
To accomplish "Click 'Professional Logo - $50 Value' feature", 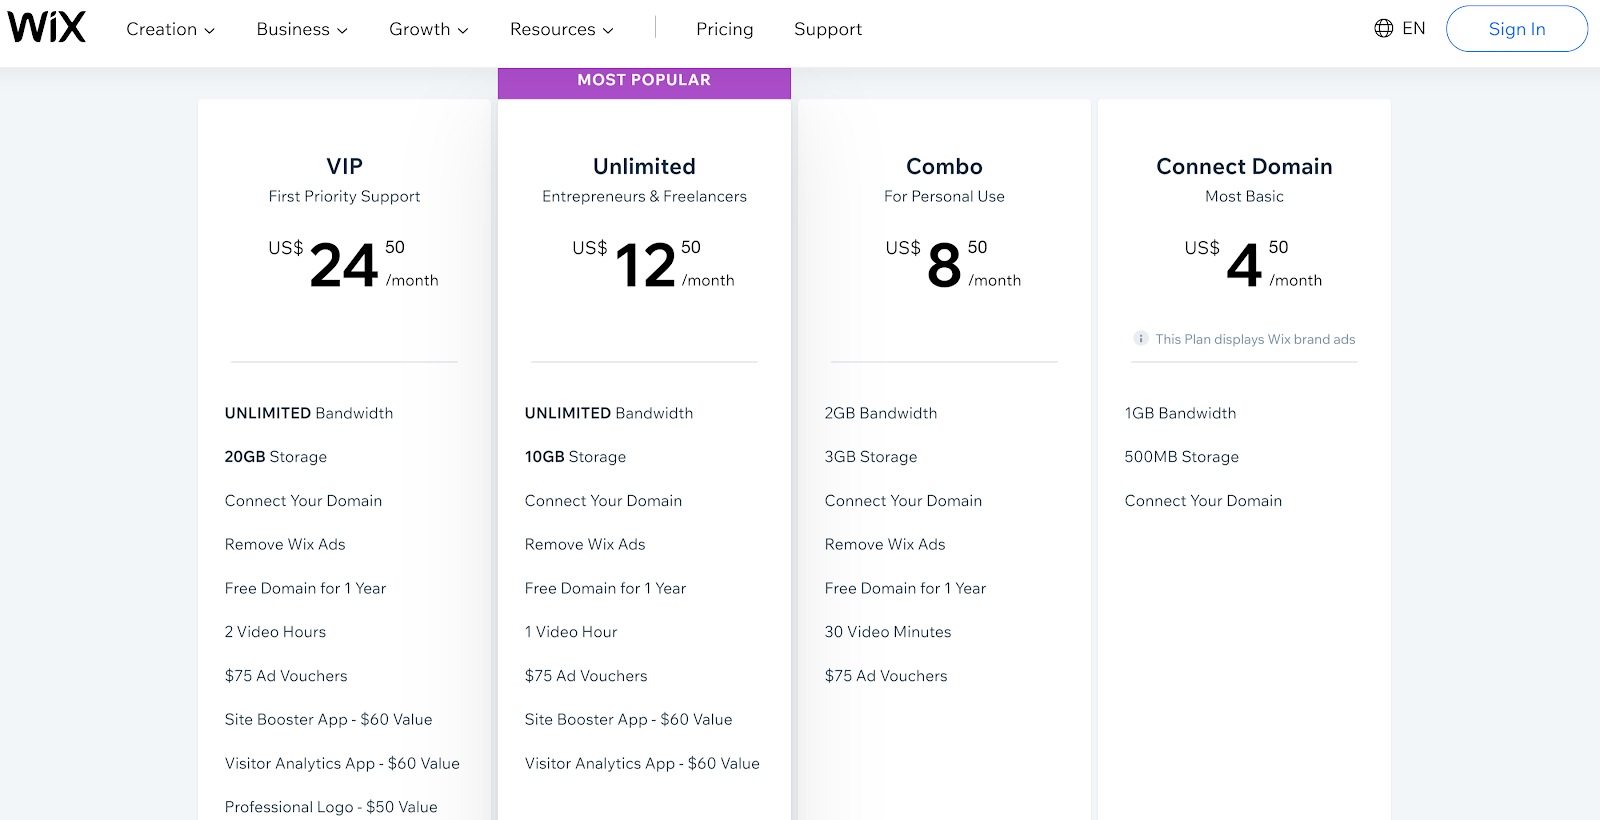I will pos(331,807).
